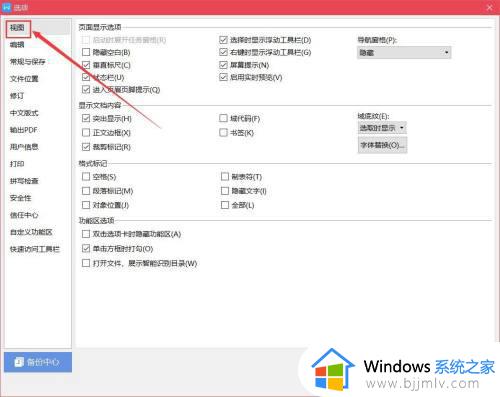The width and height of the screenshot is (500, 397).
Task: Check 段落标记(M) option
Action: tap(86, 191)
